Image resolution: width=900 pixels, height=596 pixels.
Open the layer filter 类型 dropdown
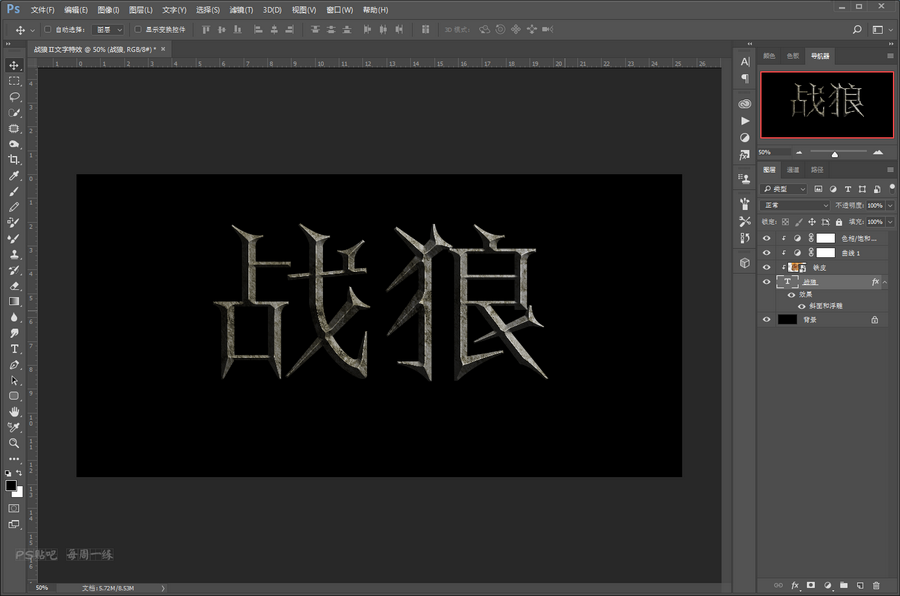(x=783, y=188)
